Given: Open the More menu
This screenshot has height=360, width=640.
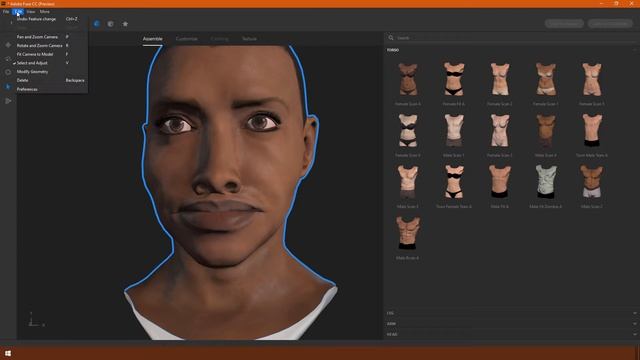Looking at the screenshot, I should click(44, 11).
